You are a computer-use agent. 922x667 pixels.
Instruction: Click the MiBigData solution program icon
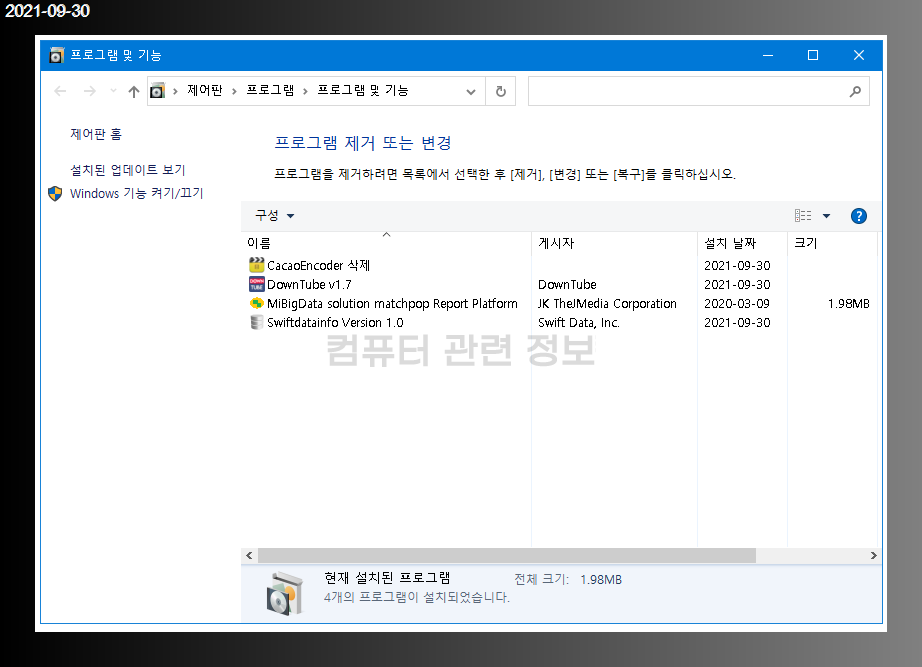256,304
